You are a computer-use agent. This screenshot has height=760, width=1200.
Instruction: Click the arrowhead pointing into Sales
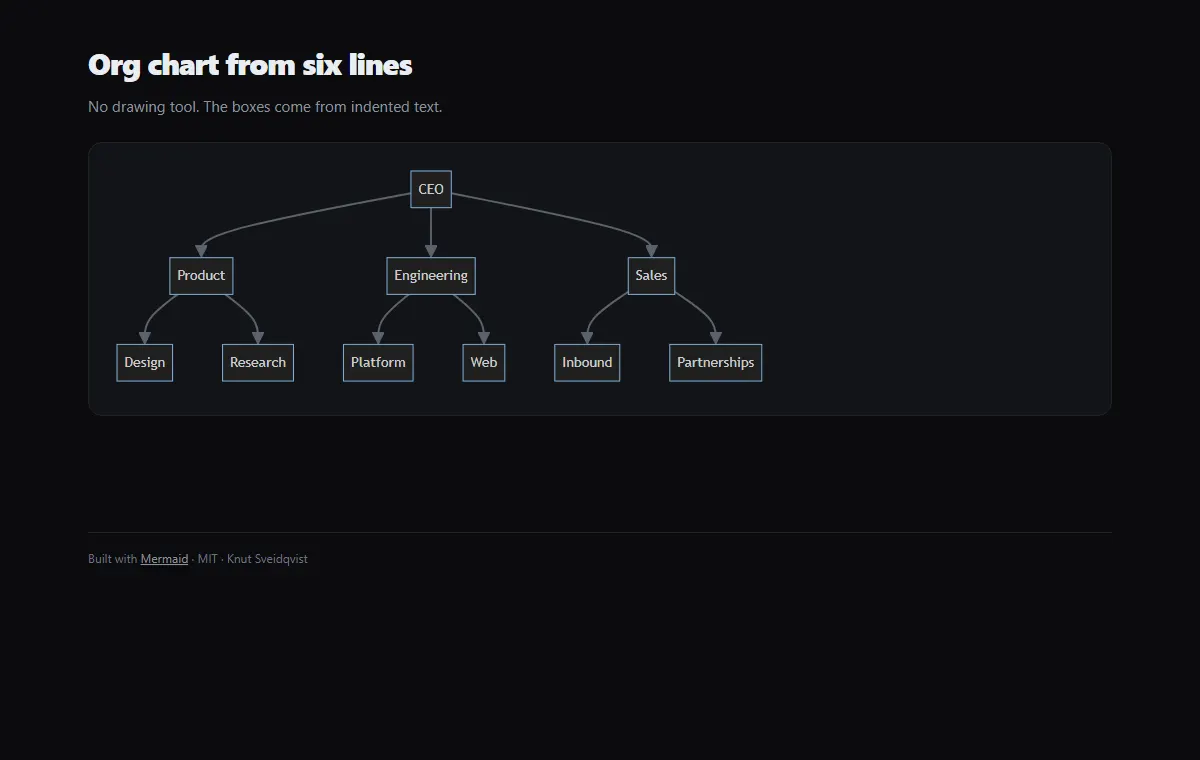point(651,250)
